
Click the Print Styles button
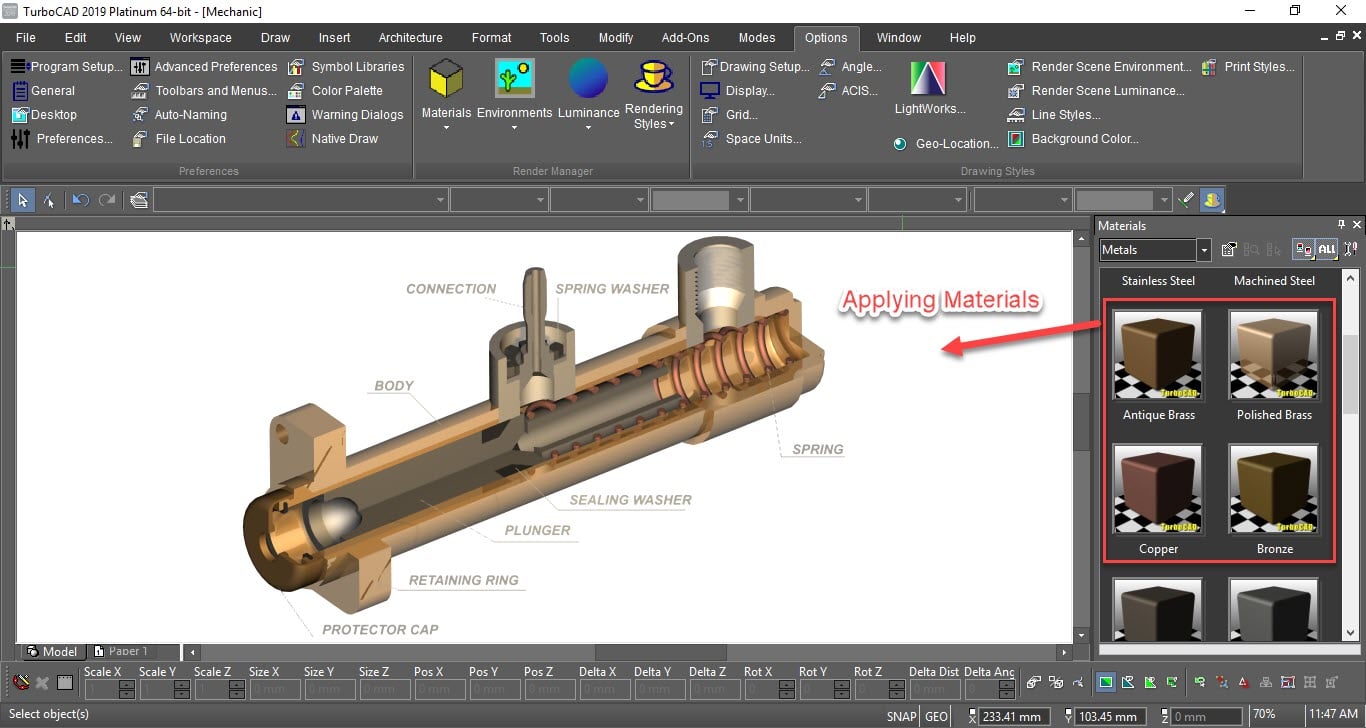pyautogui.click(x=1249, y=67)
